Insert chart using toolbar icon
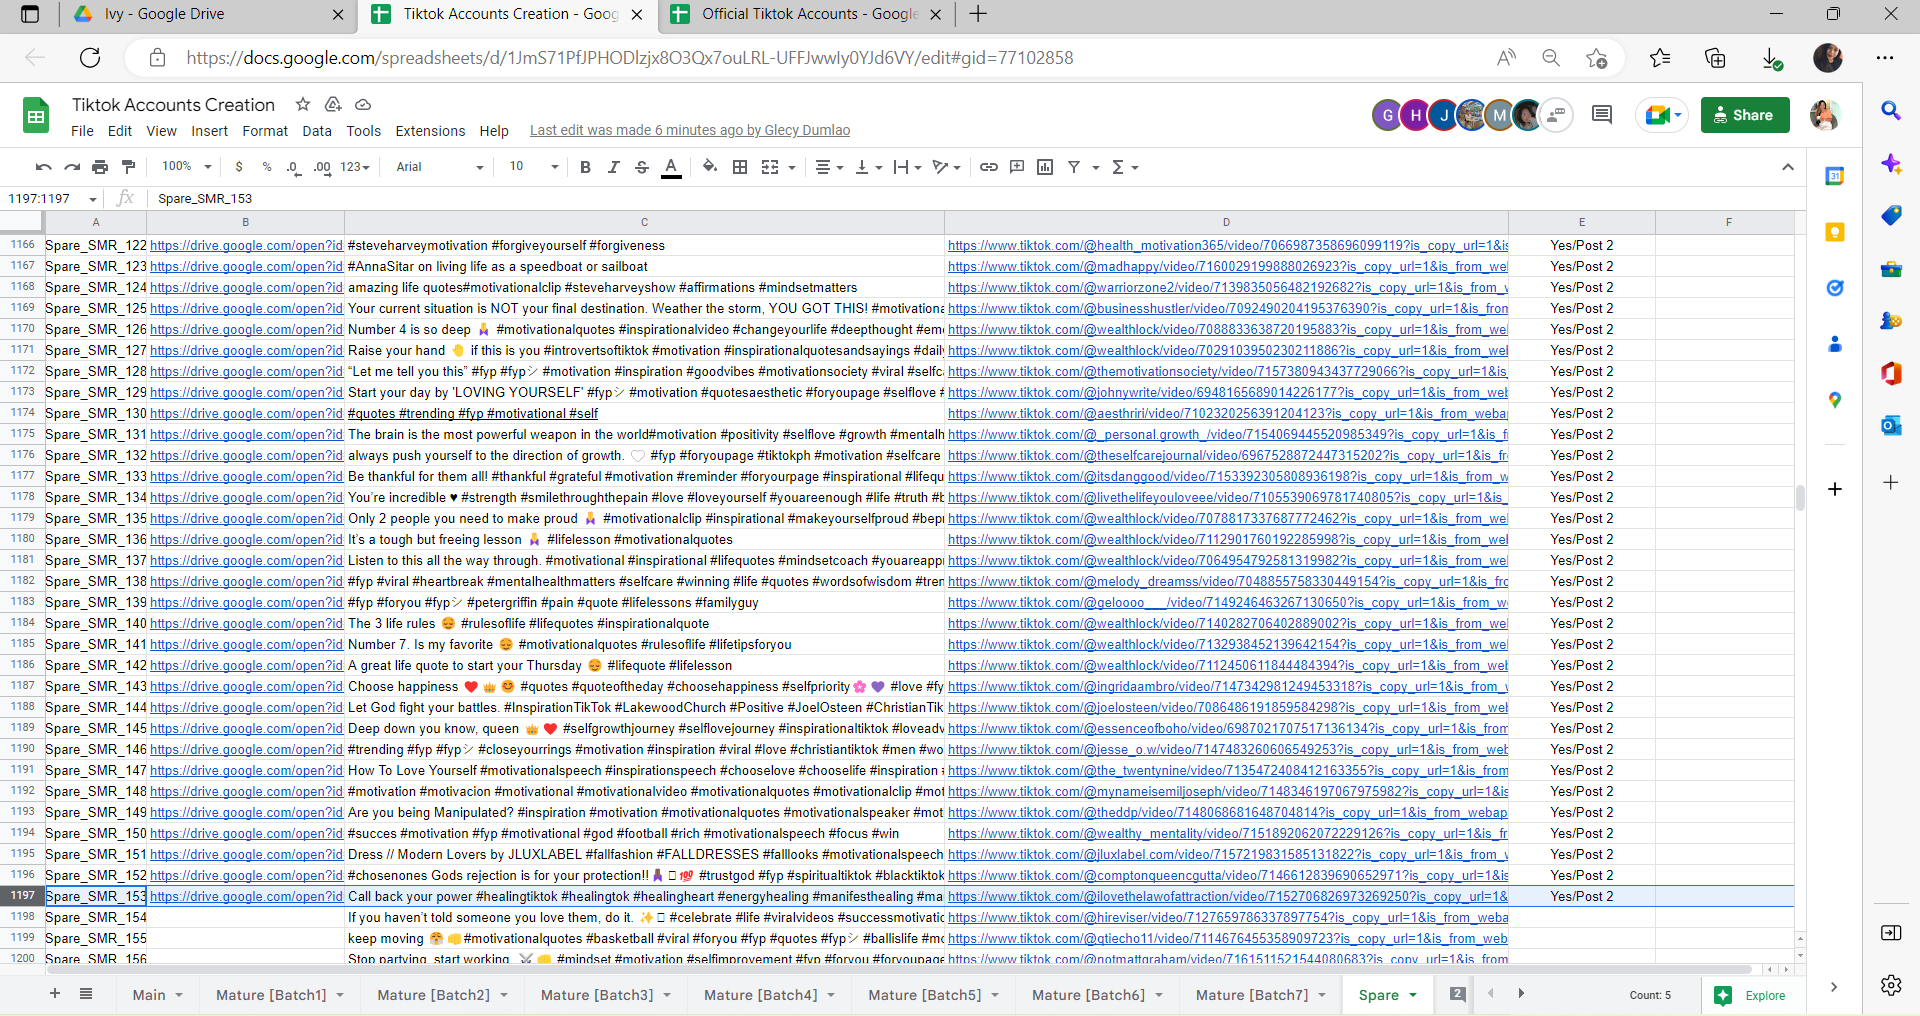 click(1045, 167)
